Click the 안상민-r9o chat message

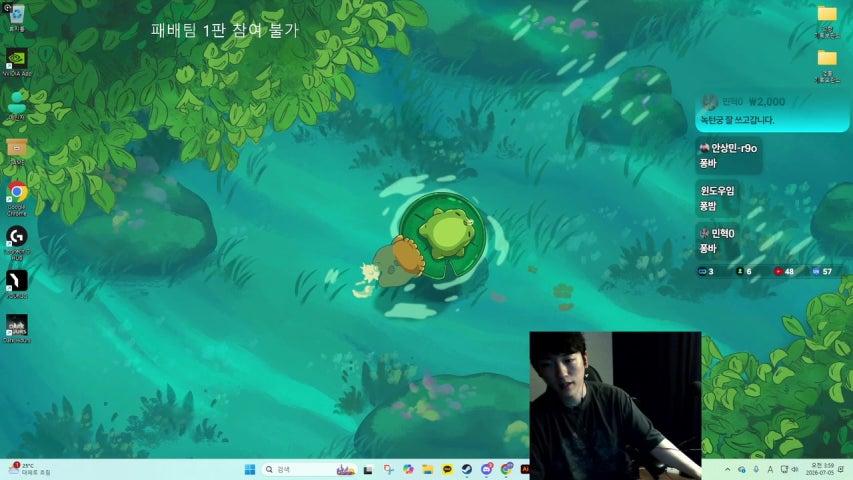[x=728, y=156]
